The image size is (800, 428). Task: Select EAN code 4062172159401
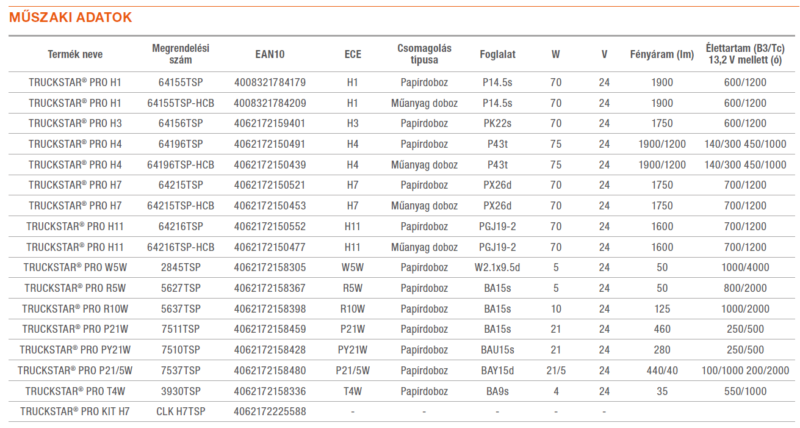(x=270, y=123)
